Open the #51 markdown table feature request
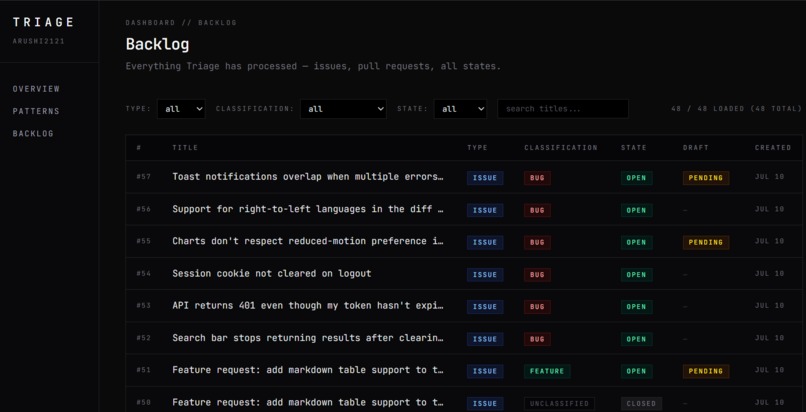 308,370
